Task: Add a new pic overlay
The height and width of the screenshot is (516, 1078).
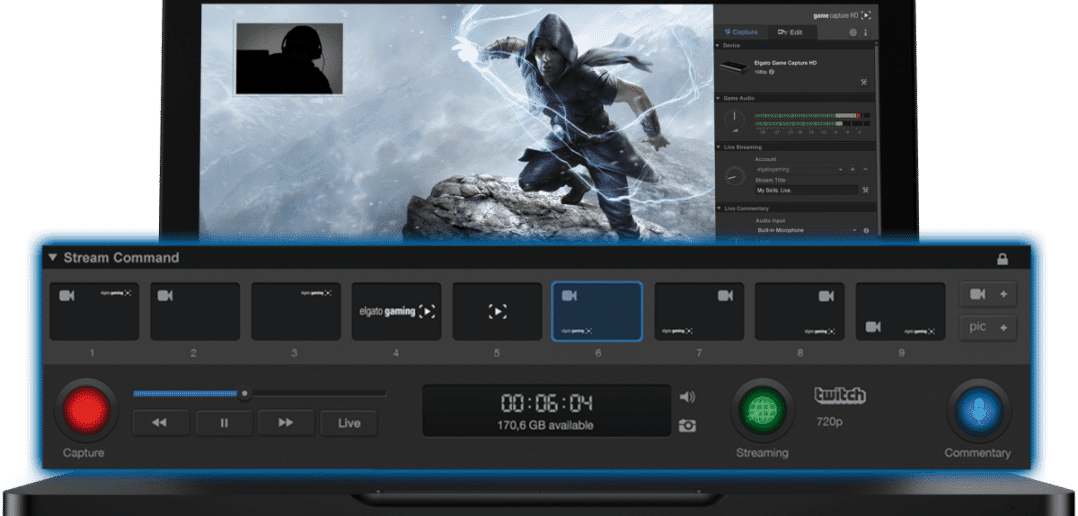Action: click(x=989, y=327)
